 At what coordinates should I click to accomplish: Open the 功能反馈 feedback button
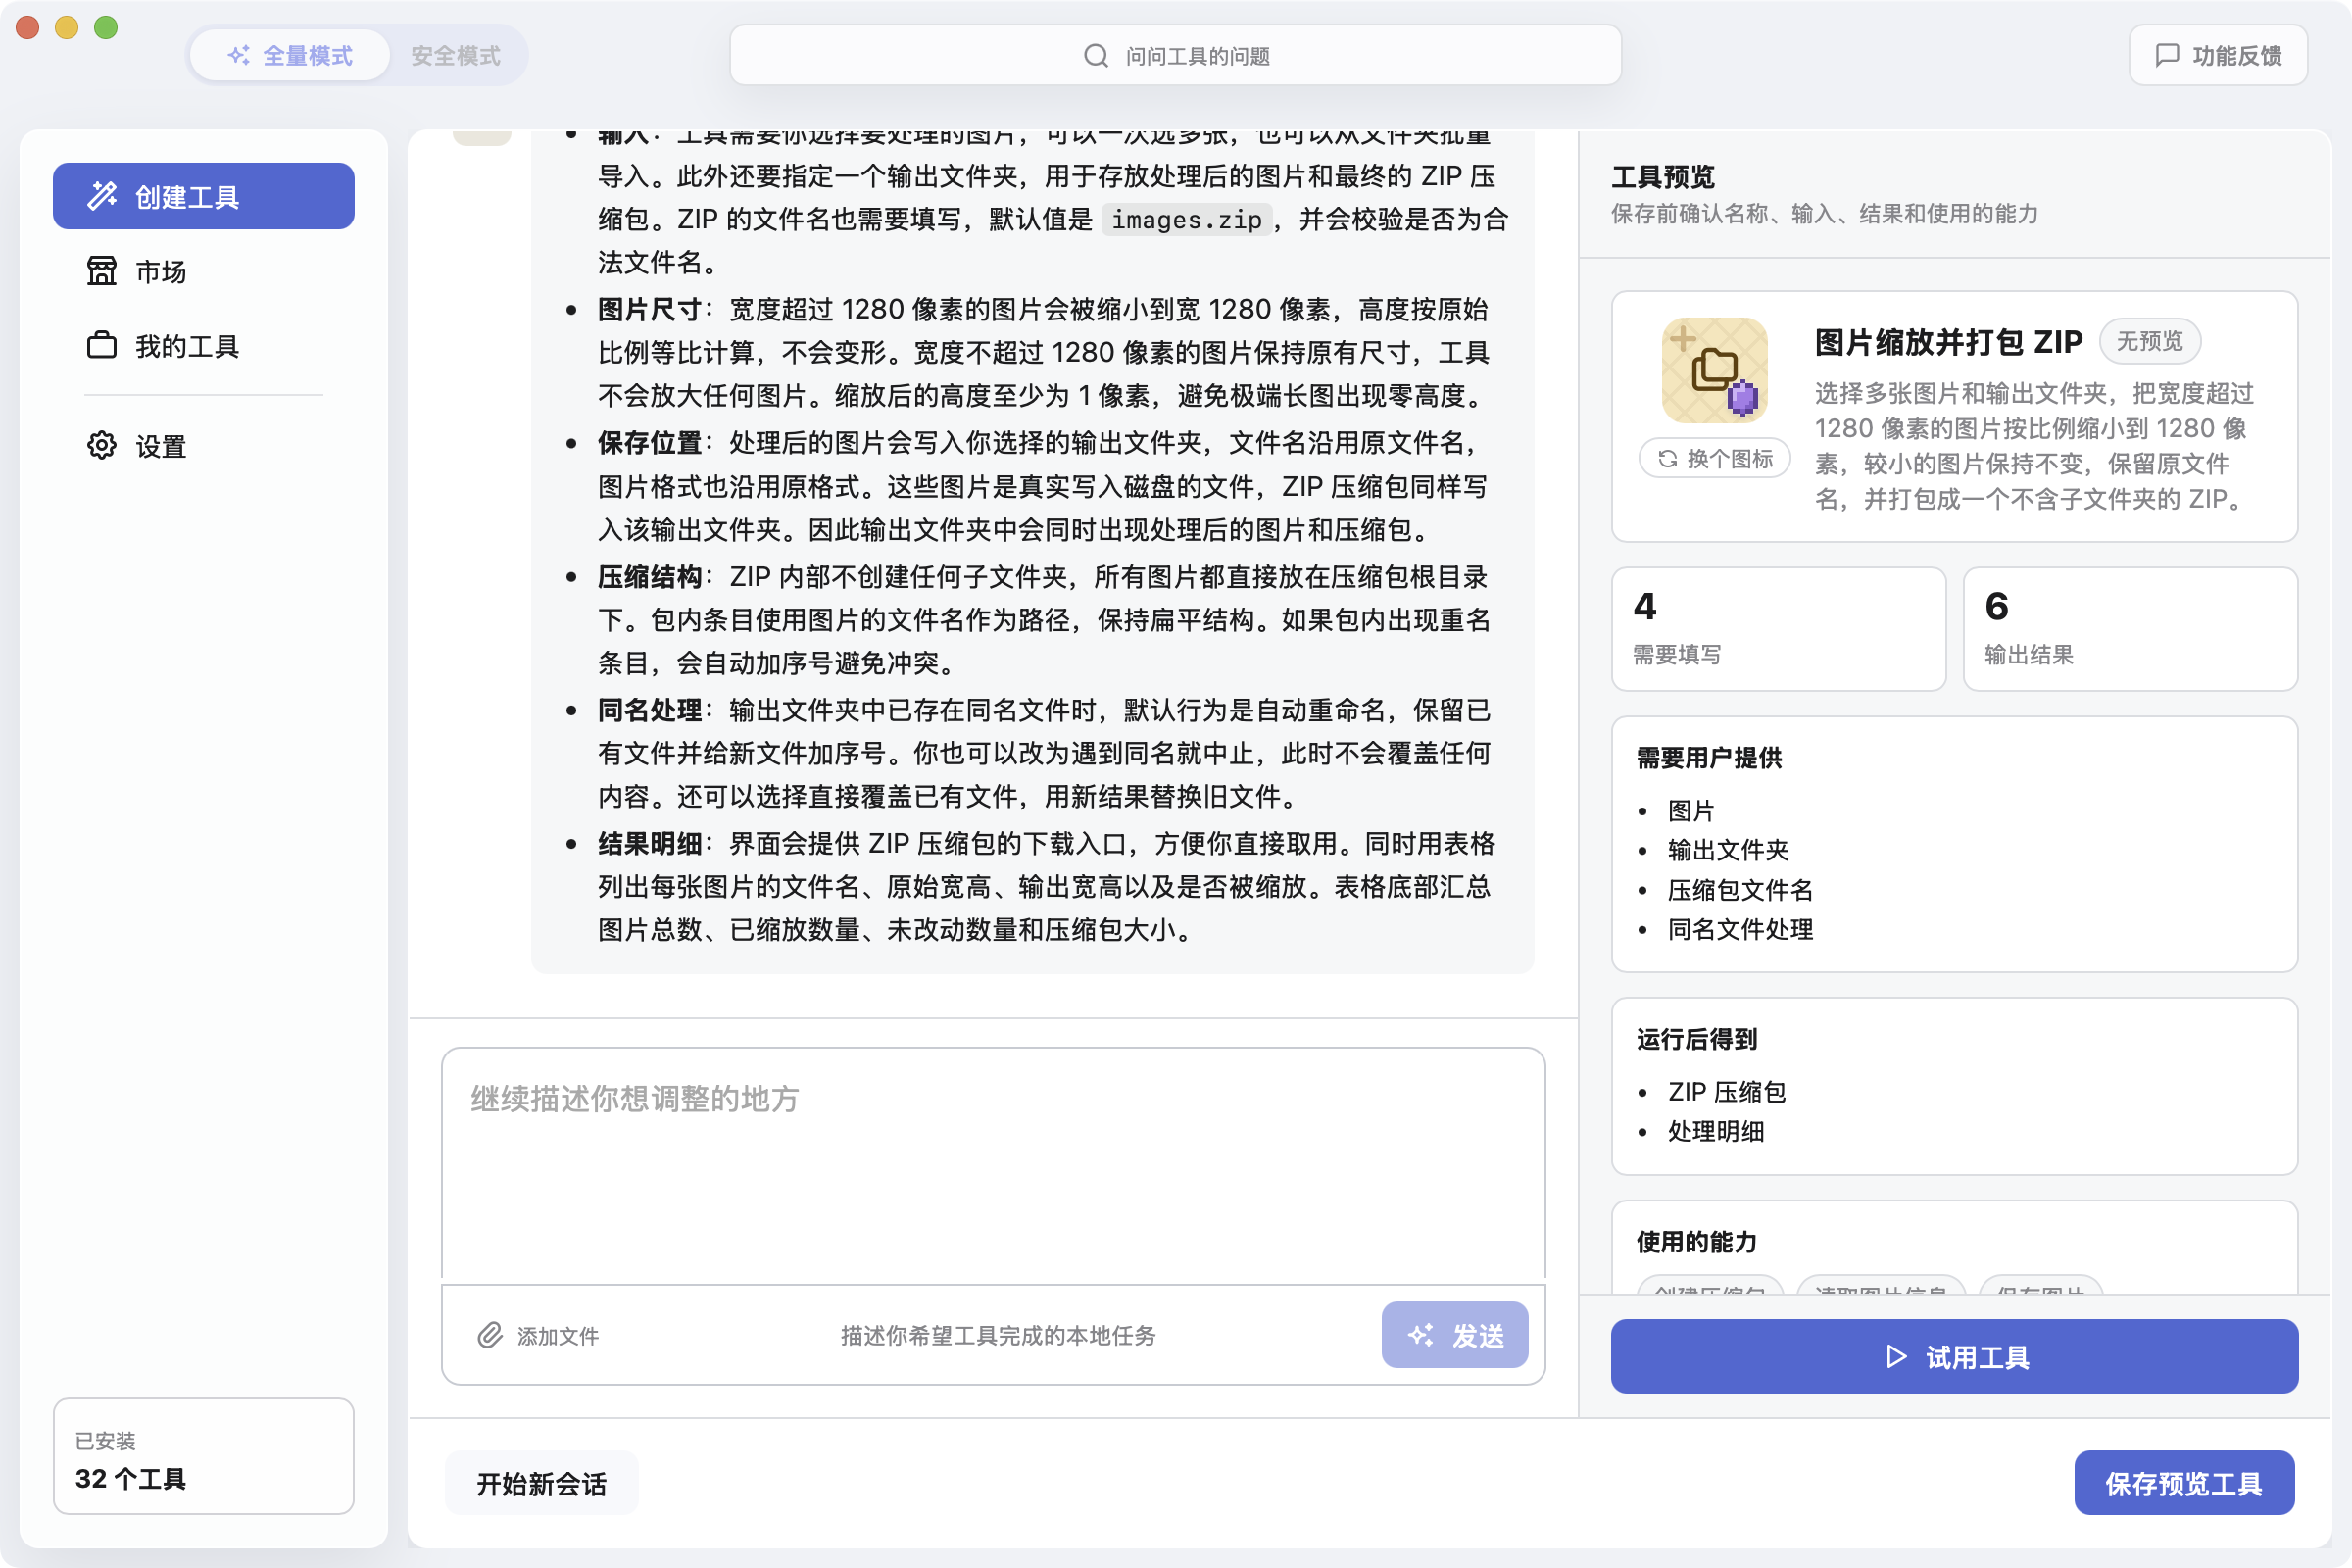(x=2218, y=55)
